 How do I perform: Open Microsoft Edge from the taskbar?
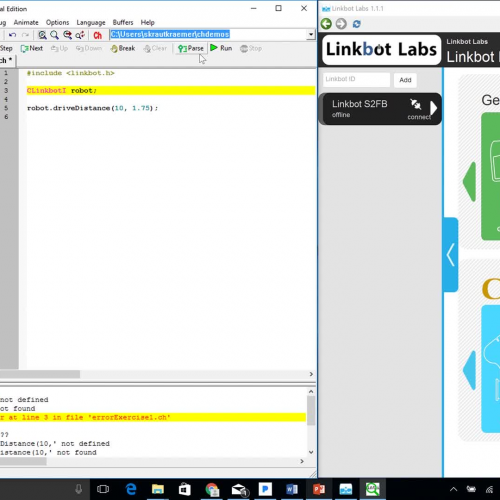(131, 489)
